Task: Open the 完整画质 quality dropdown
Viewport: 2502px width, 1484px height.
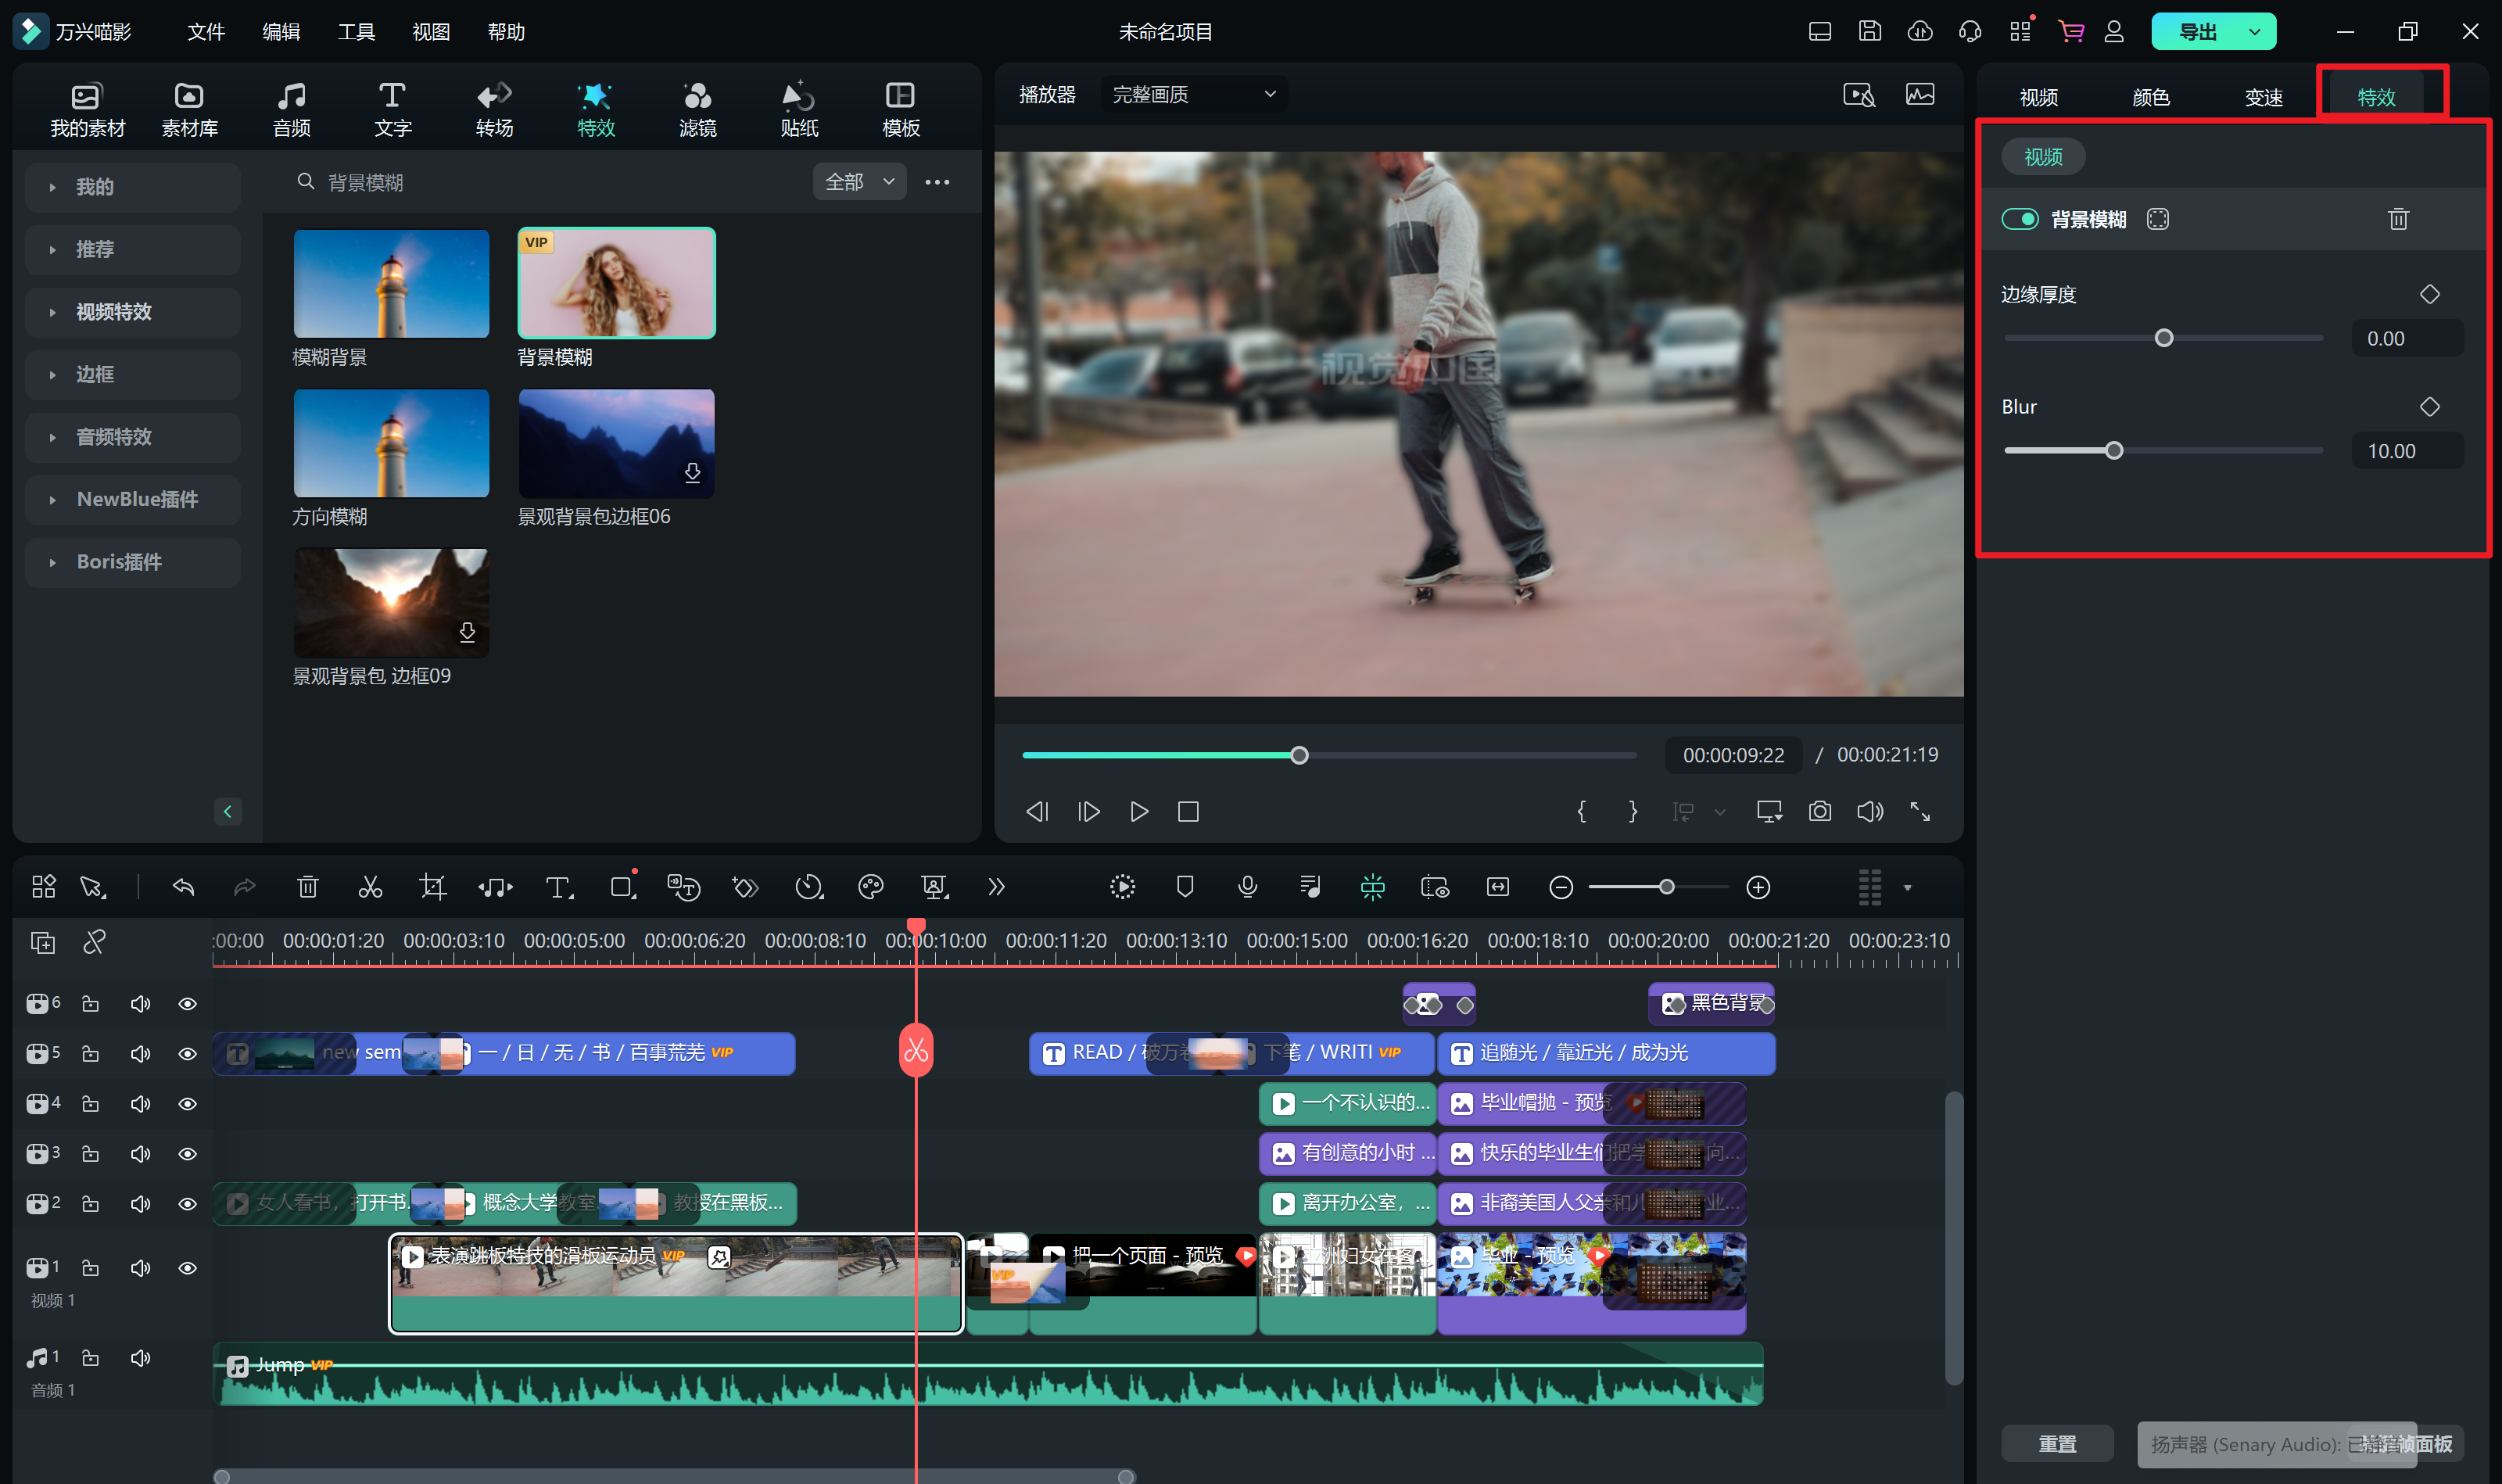Action: pyautogui.click(x=1193, y=94)
